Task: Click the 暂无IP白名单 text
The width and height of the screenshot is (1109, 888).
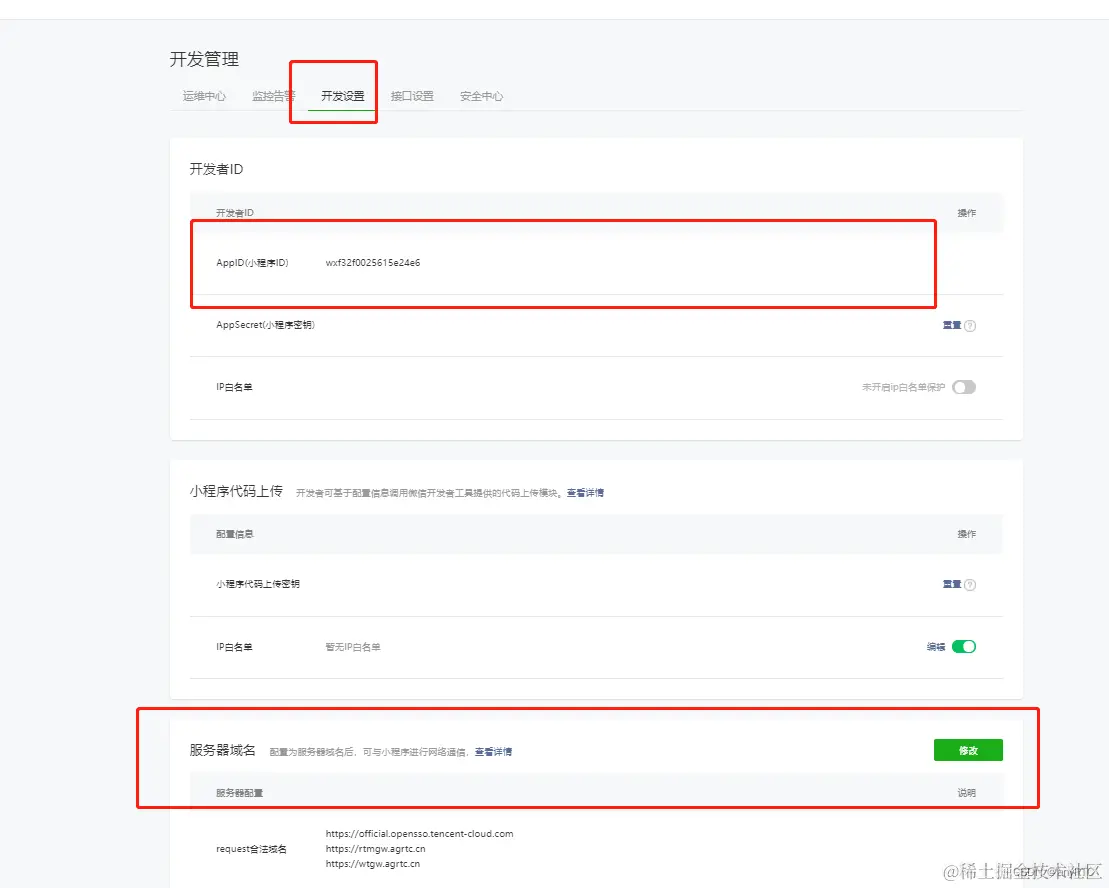Action: pyautogui.click(x=352, y=647)
